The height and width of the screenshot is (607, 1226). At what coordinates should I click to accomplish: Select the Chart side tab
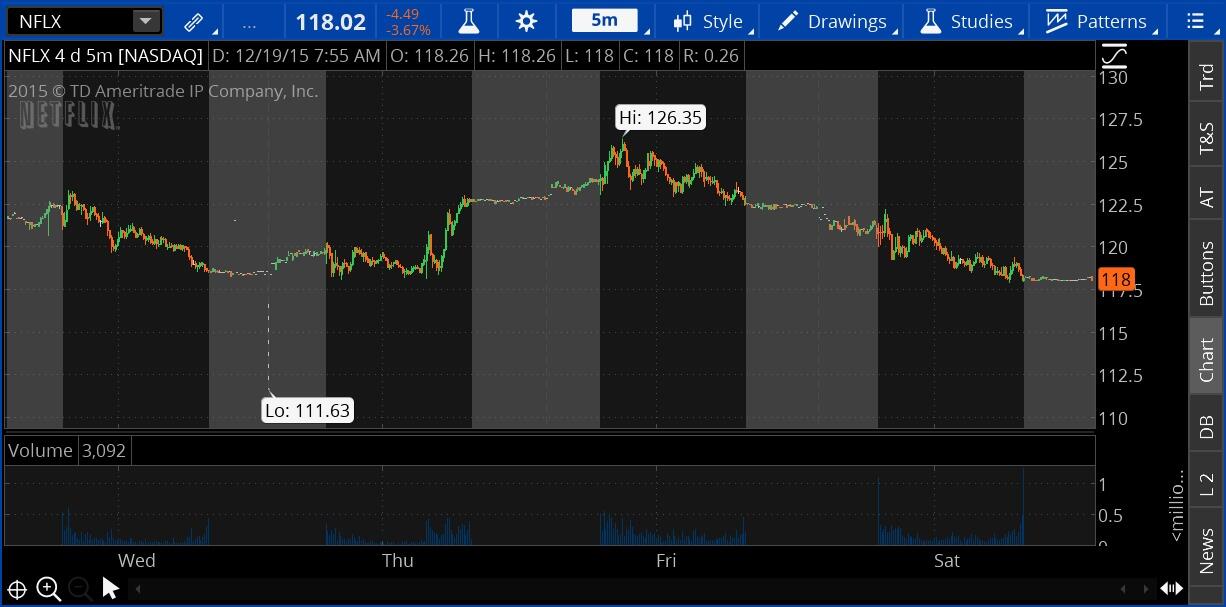tap(1207, 359)
